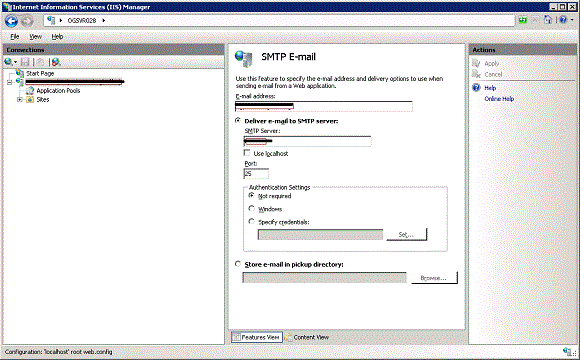The width and height of the screenshot is (580, 360).
Task: Select Start Page in the connections tree
Action: (x=40, y=74)
